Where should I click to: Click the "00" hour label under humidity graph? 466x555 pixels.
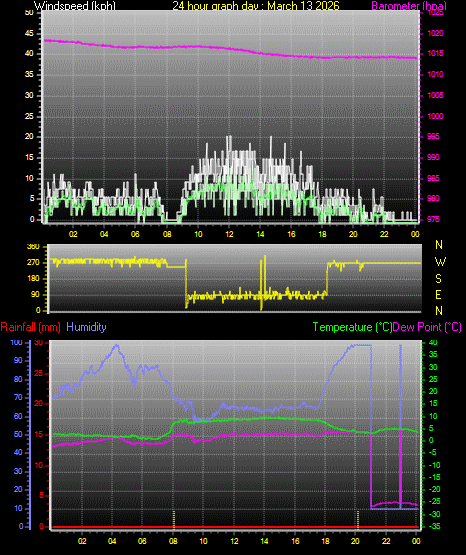click(x=416, y=541)
